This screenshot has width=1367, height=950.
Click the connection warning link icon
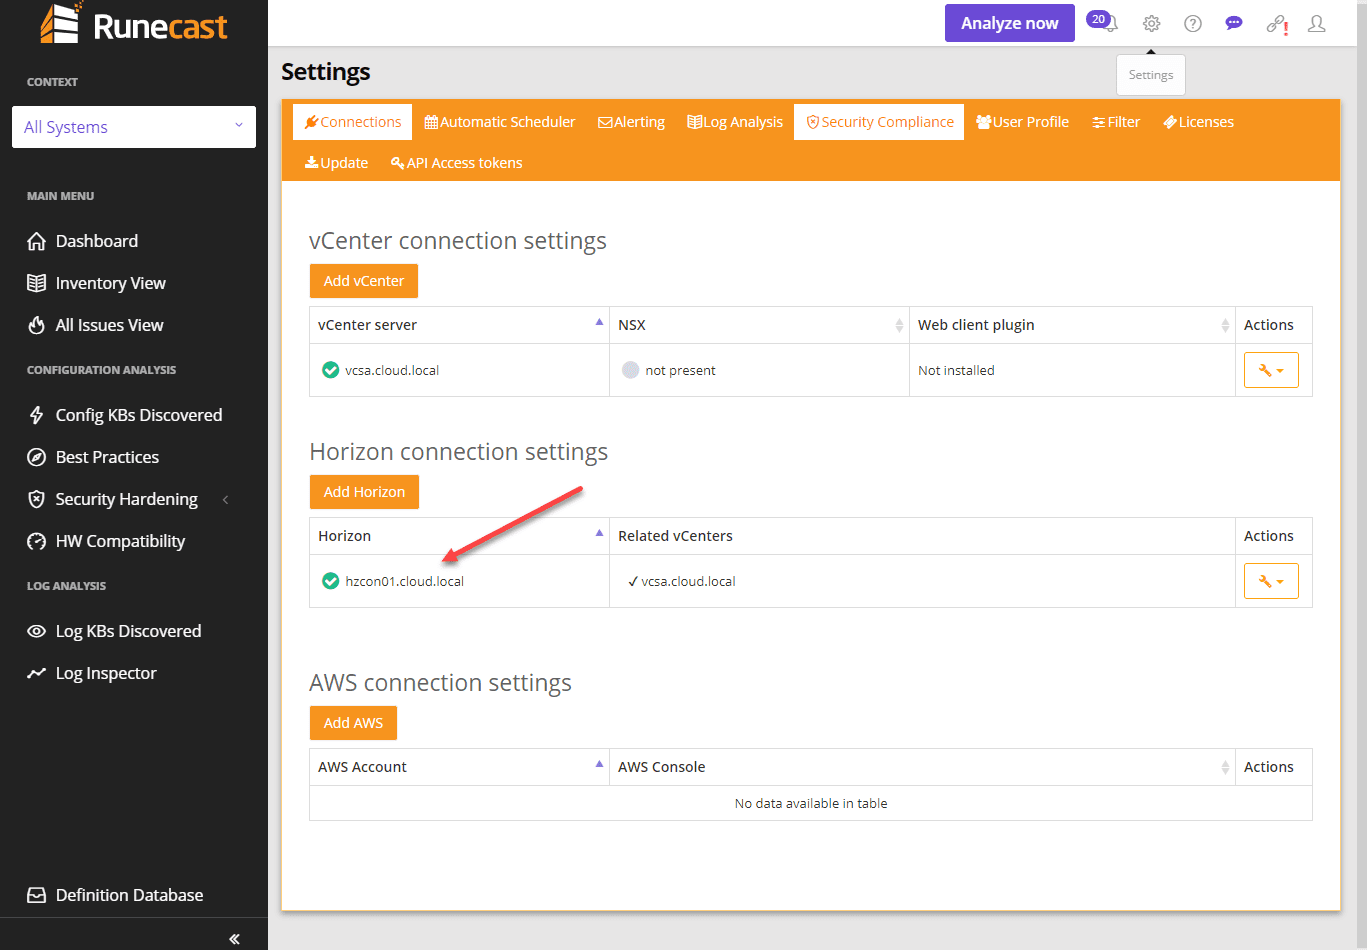1277,24
